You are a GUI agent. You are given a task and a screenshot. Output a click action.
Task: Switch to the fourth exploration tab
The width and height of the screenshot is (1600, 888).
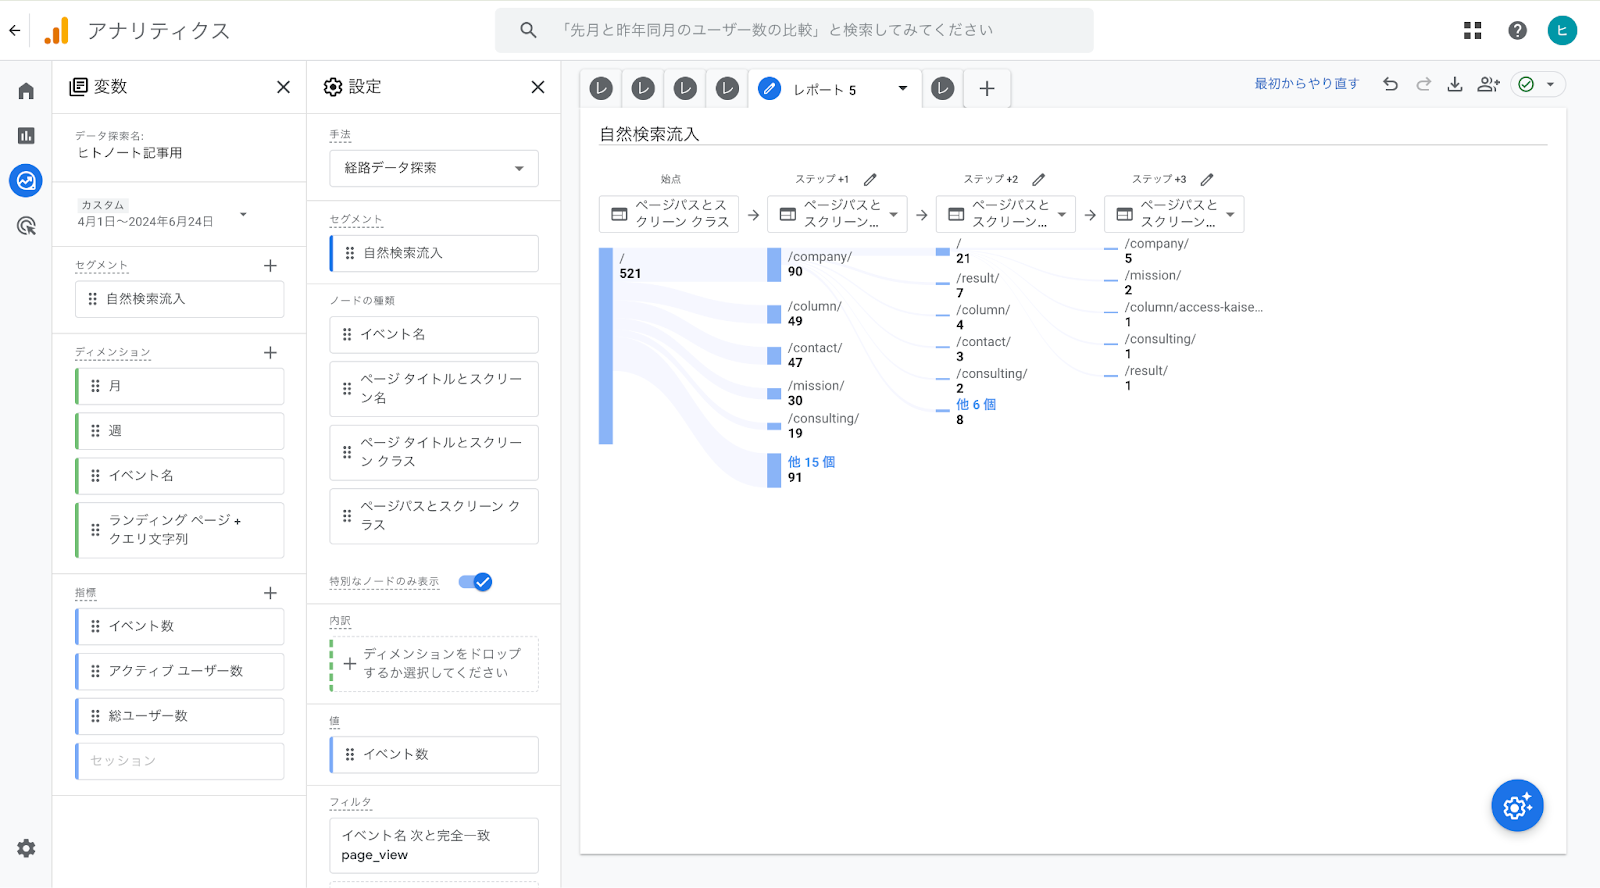pos(727,89)
